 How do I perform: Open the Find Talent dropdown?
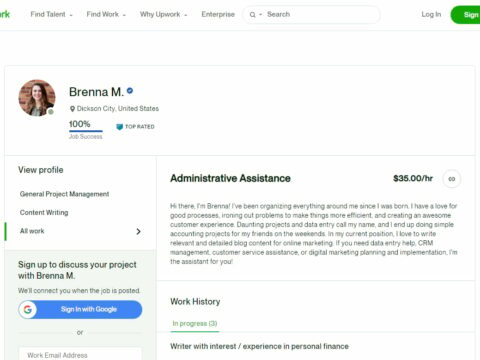pyautogui.click(x=52, y=14)
